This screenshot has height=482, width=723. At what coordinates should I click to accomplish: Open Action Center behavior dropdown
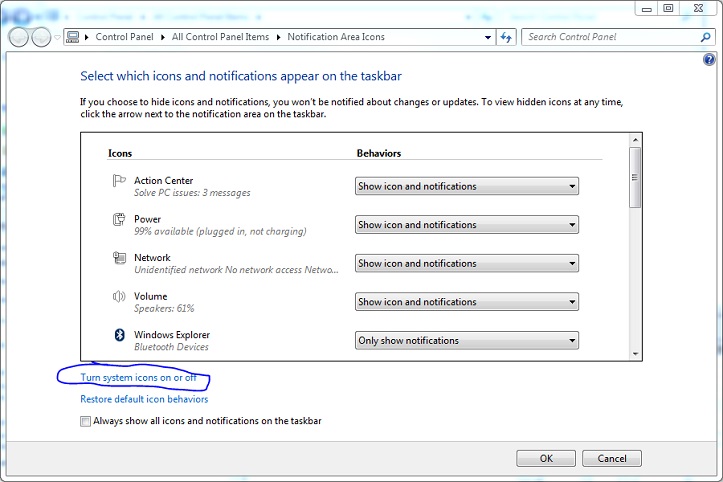(467, 186)
